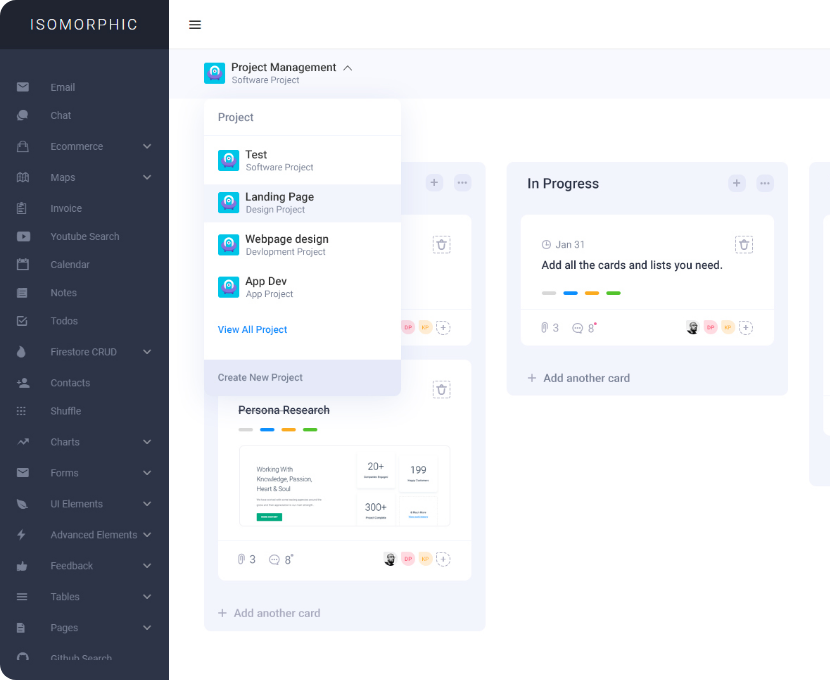The height and width of the screenshot is (680, 830).
Task: Click the Shuffle grid icon in sidebar
Action: [x=21, y=411]
